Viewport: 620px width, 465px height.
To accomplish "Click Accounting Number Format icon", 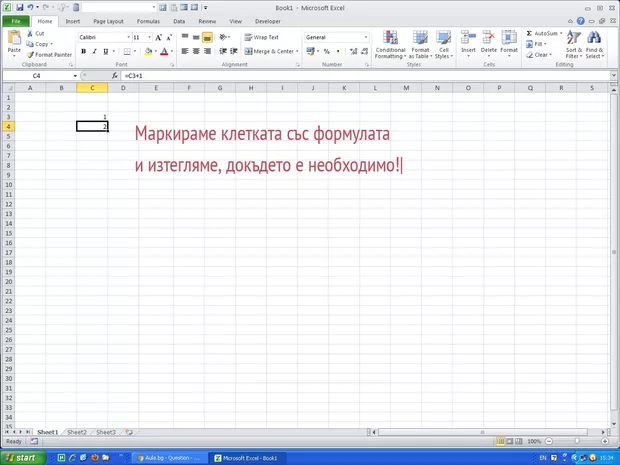I will tap(310, 51).
